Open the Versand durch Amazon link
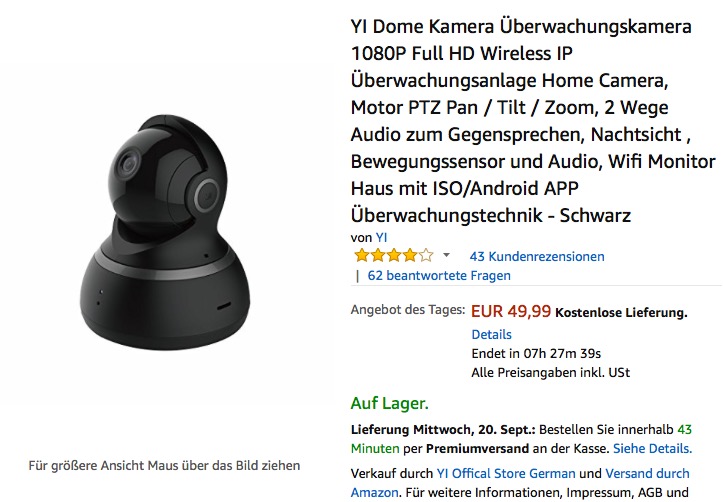723x502 pixels. pos(520,483)
